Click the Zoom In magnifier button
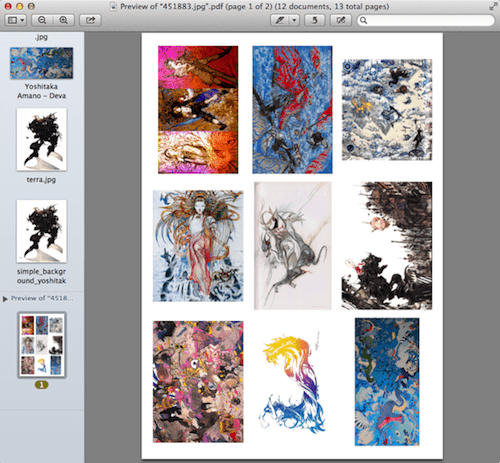The height and width of the screenshot is (463, 500). tap(63, 20)
